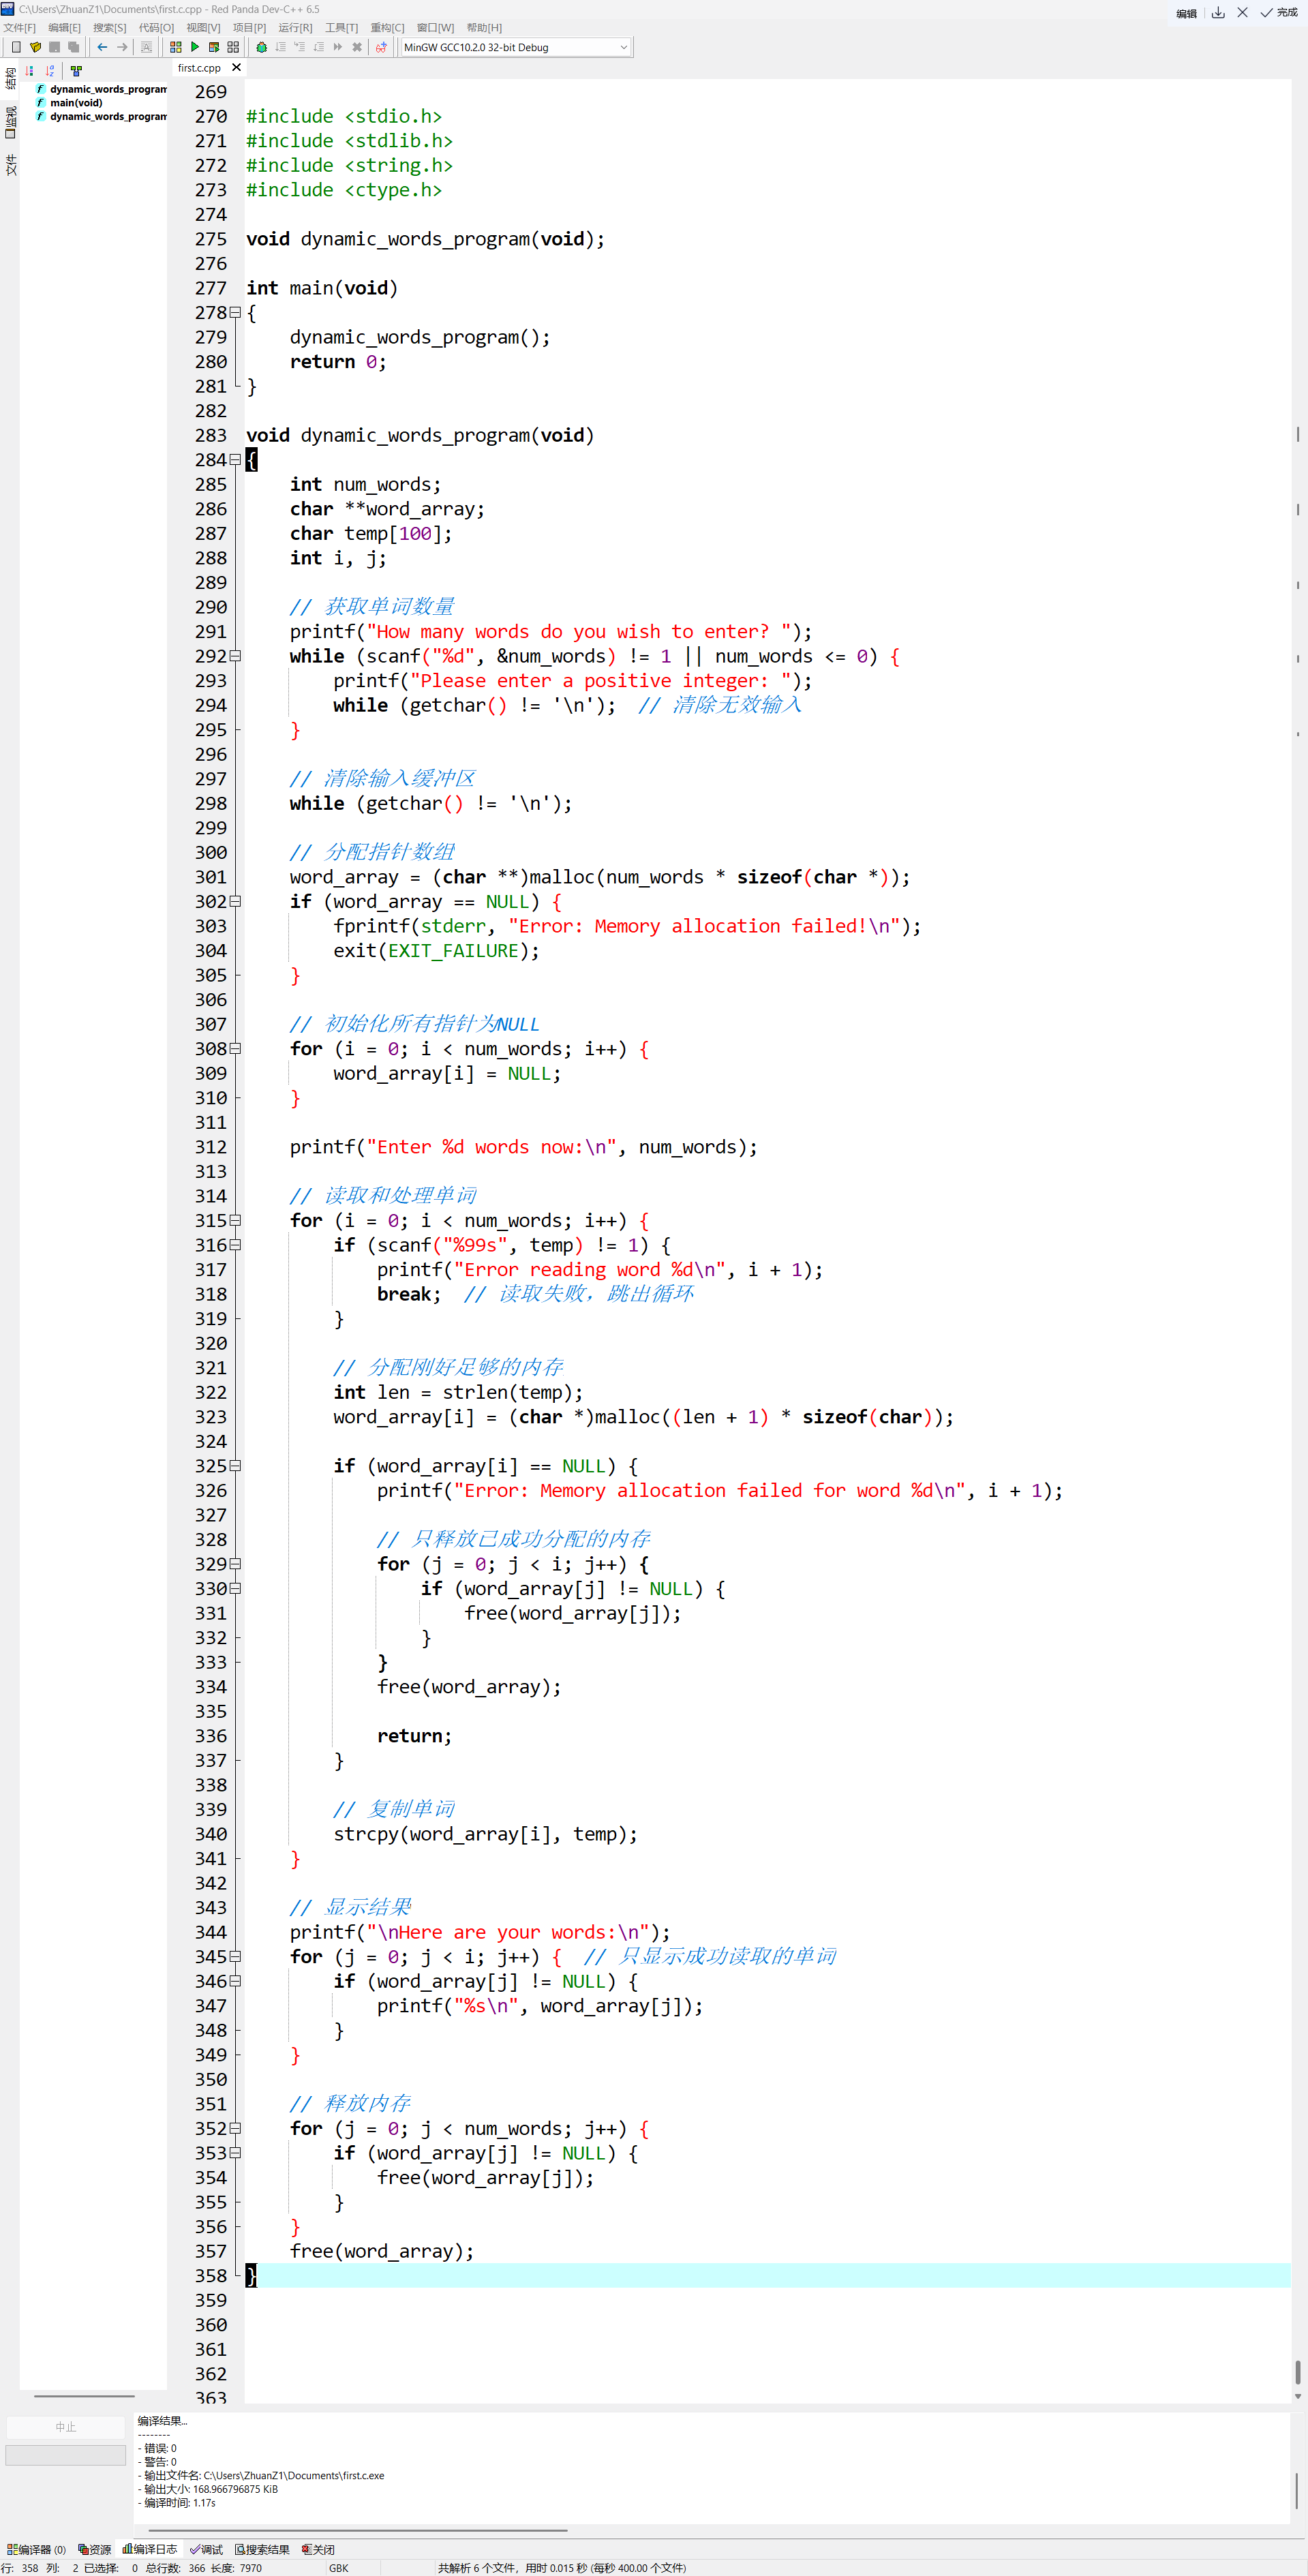The width and height of the screenshot is (1308, 2576).
Task: Select the 监视 side panel tab
Action: 10,121
